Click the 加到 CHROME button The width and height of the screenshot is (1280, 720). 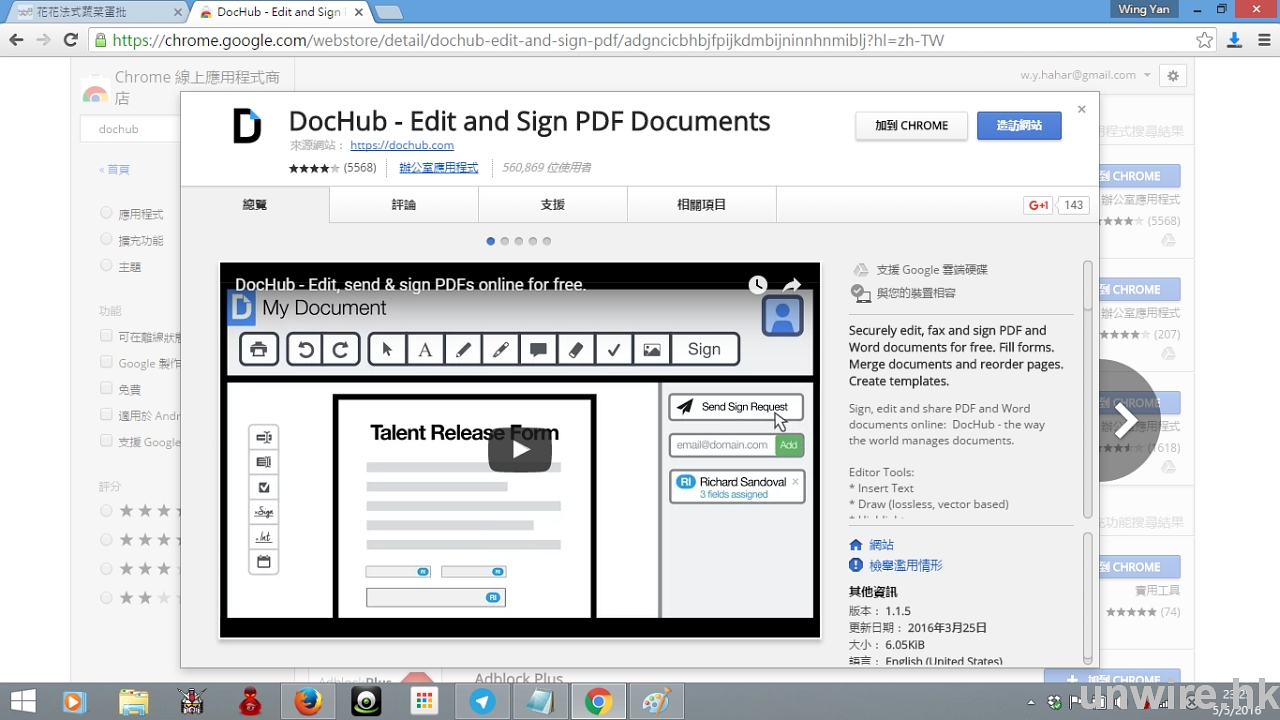[911, 126]
